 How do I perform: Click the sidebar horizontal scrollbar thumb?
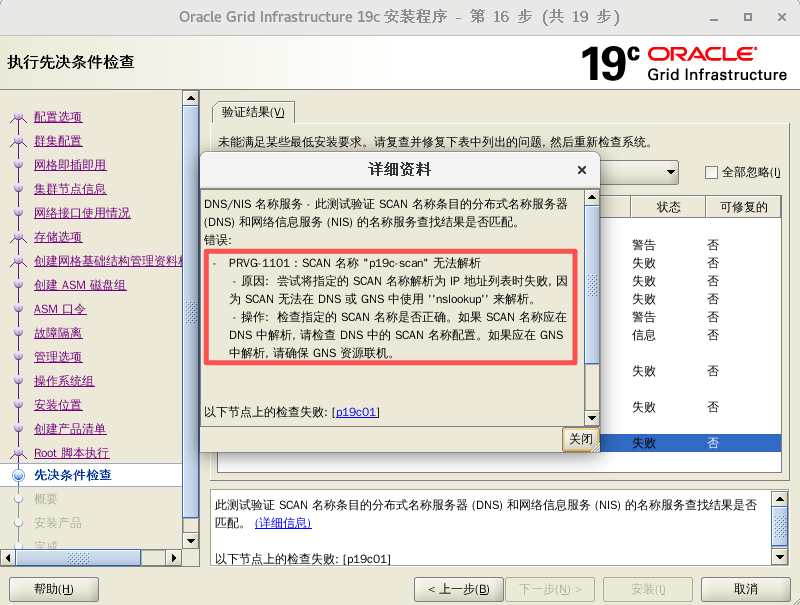(x=78, y=558)
